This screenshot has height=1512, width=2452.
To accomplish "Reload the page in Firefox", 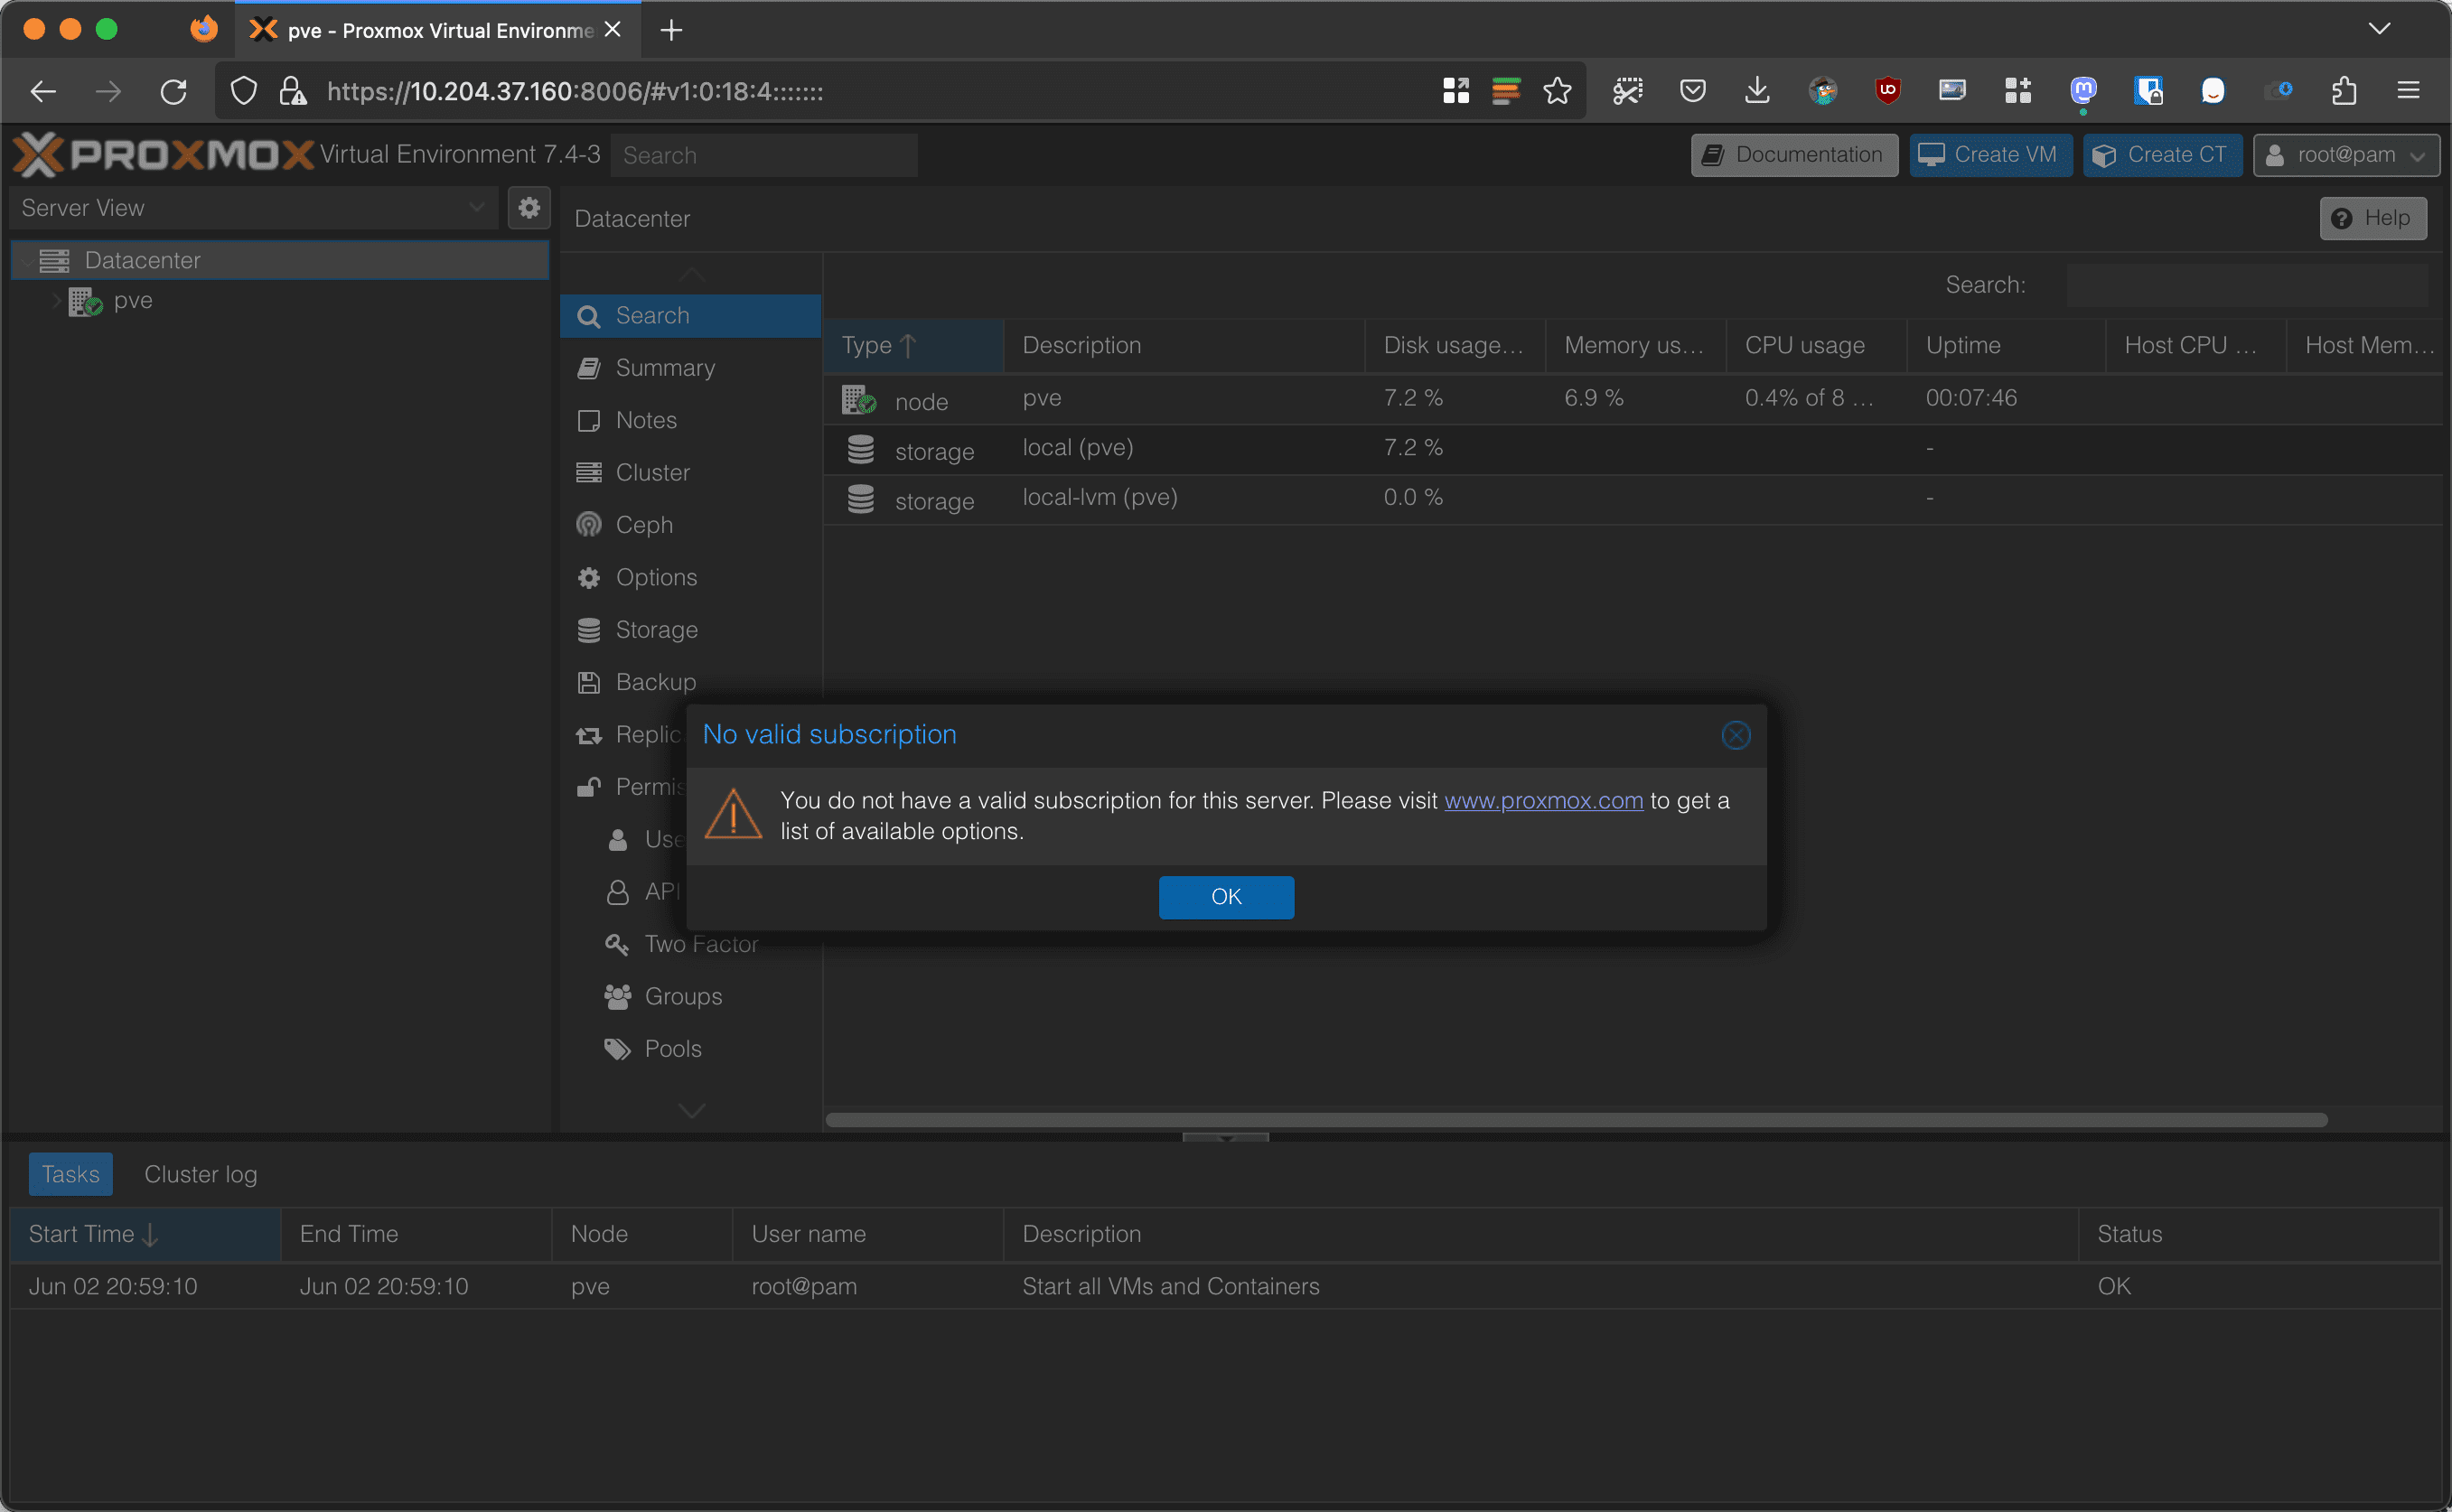I will [x=174, y=91].
